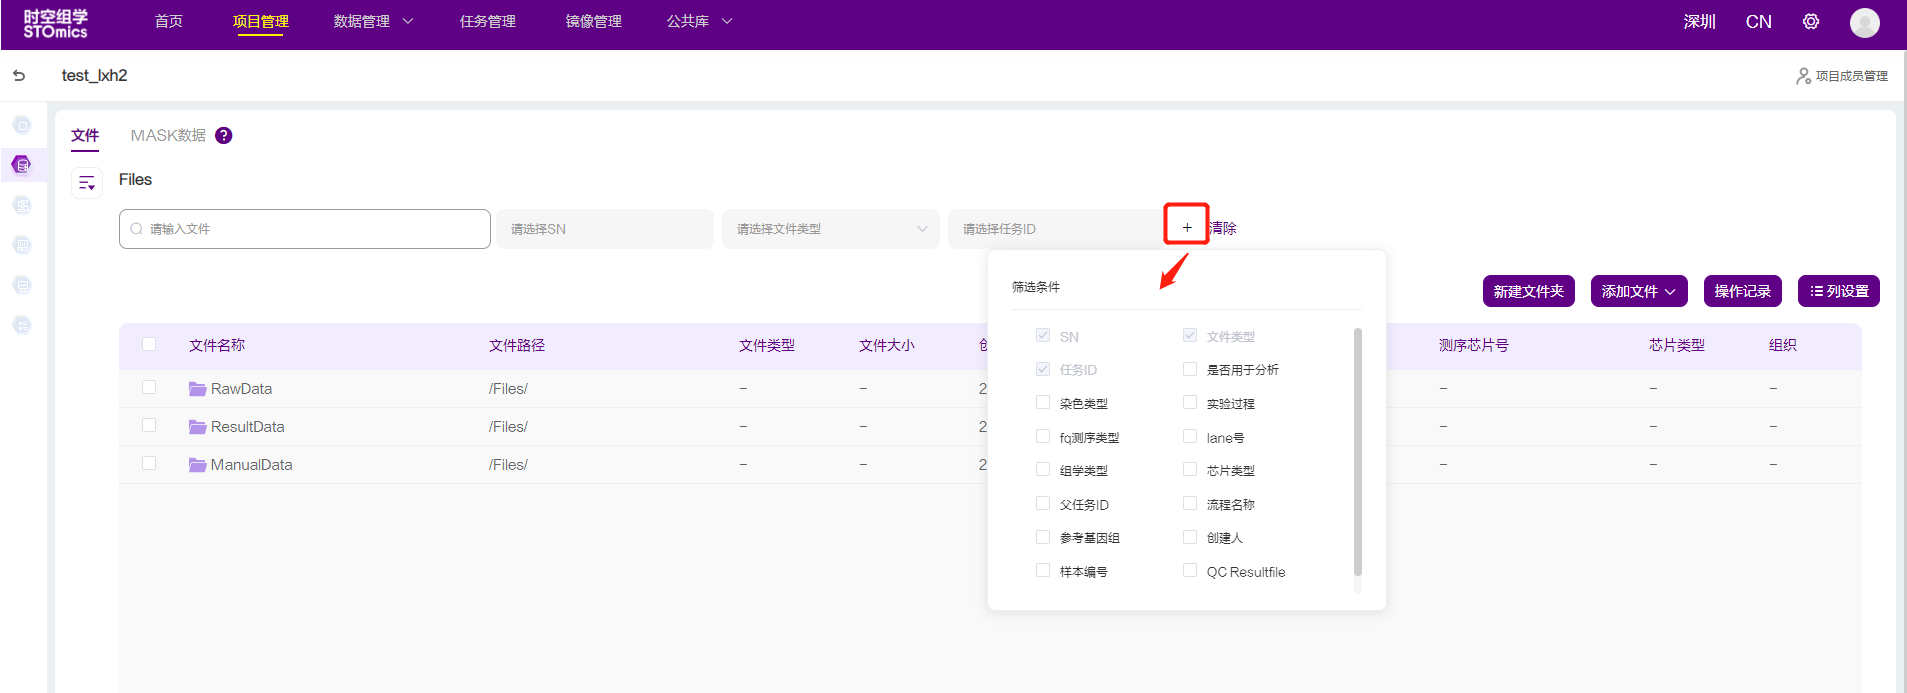The height and width of the screenshot is (693, 1907).
Task: Click the back arrow beside test_lxh2
Action: (x=19, y=75)
